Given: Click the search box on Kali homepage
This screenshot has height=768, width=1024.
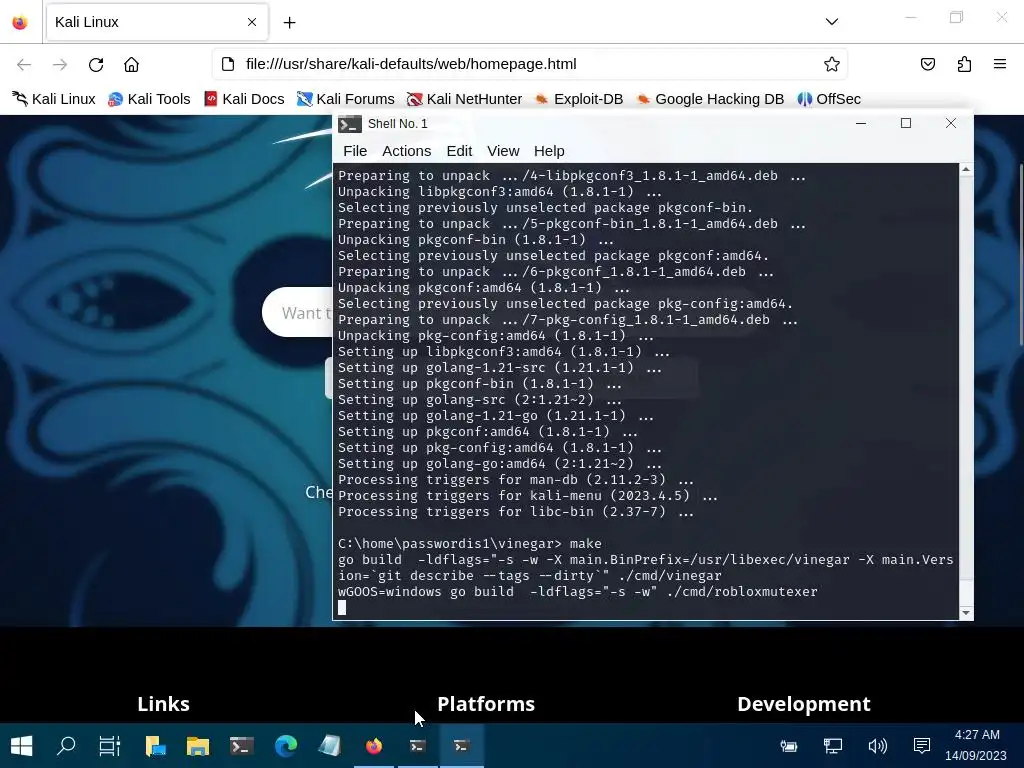Looking at the screenshot, I should (297, 312).
